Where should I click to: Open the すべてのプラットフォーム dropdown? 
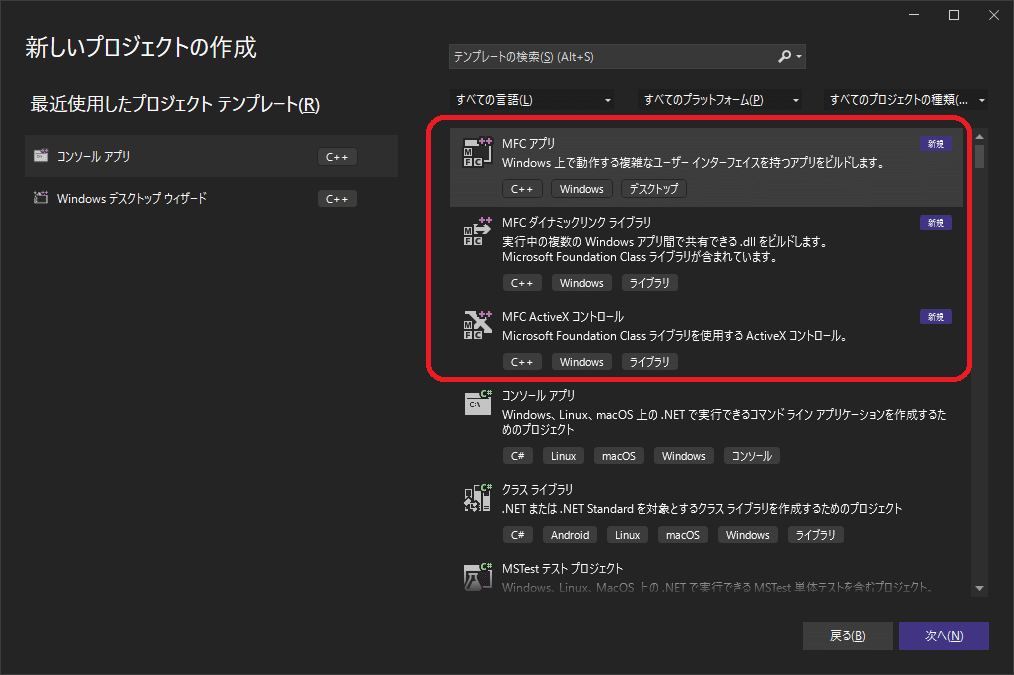(x=719, y=100)
